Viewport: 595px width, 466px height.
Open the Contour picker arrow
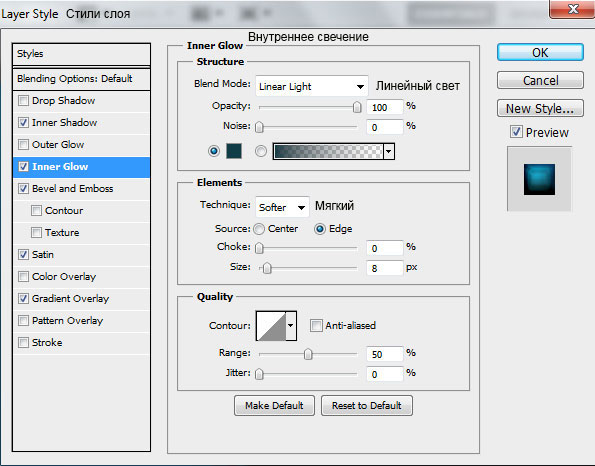tap(291, 326)
